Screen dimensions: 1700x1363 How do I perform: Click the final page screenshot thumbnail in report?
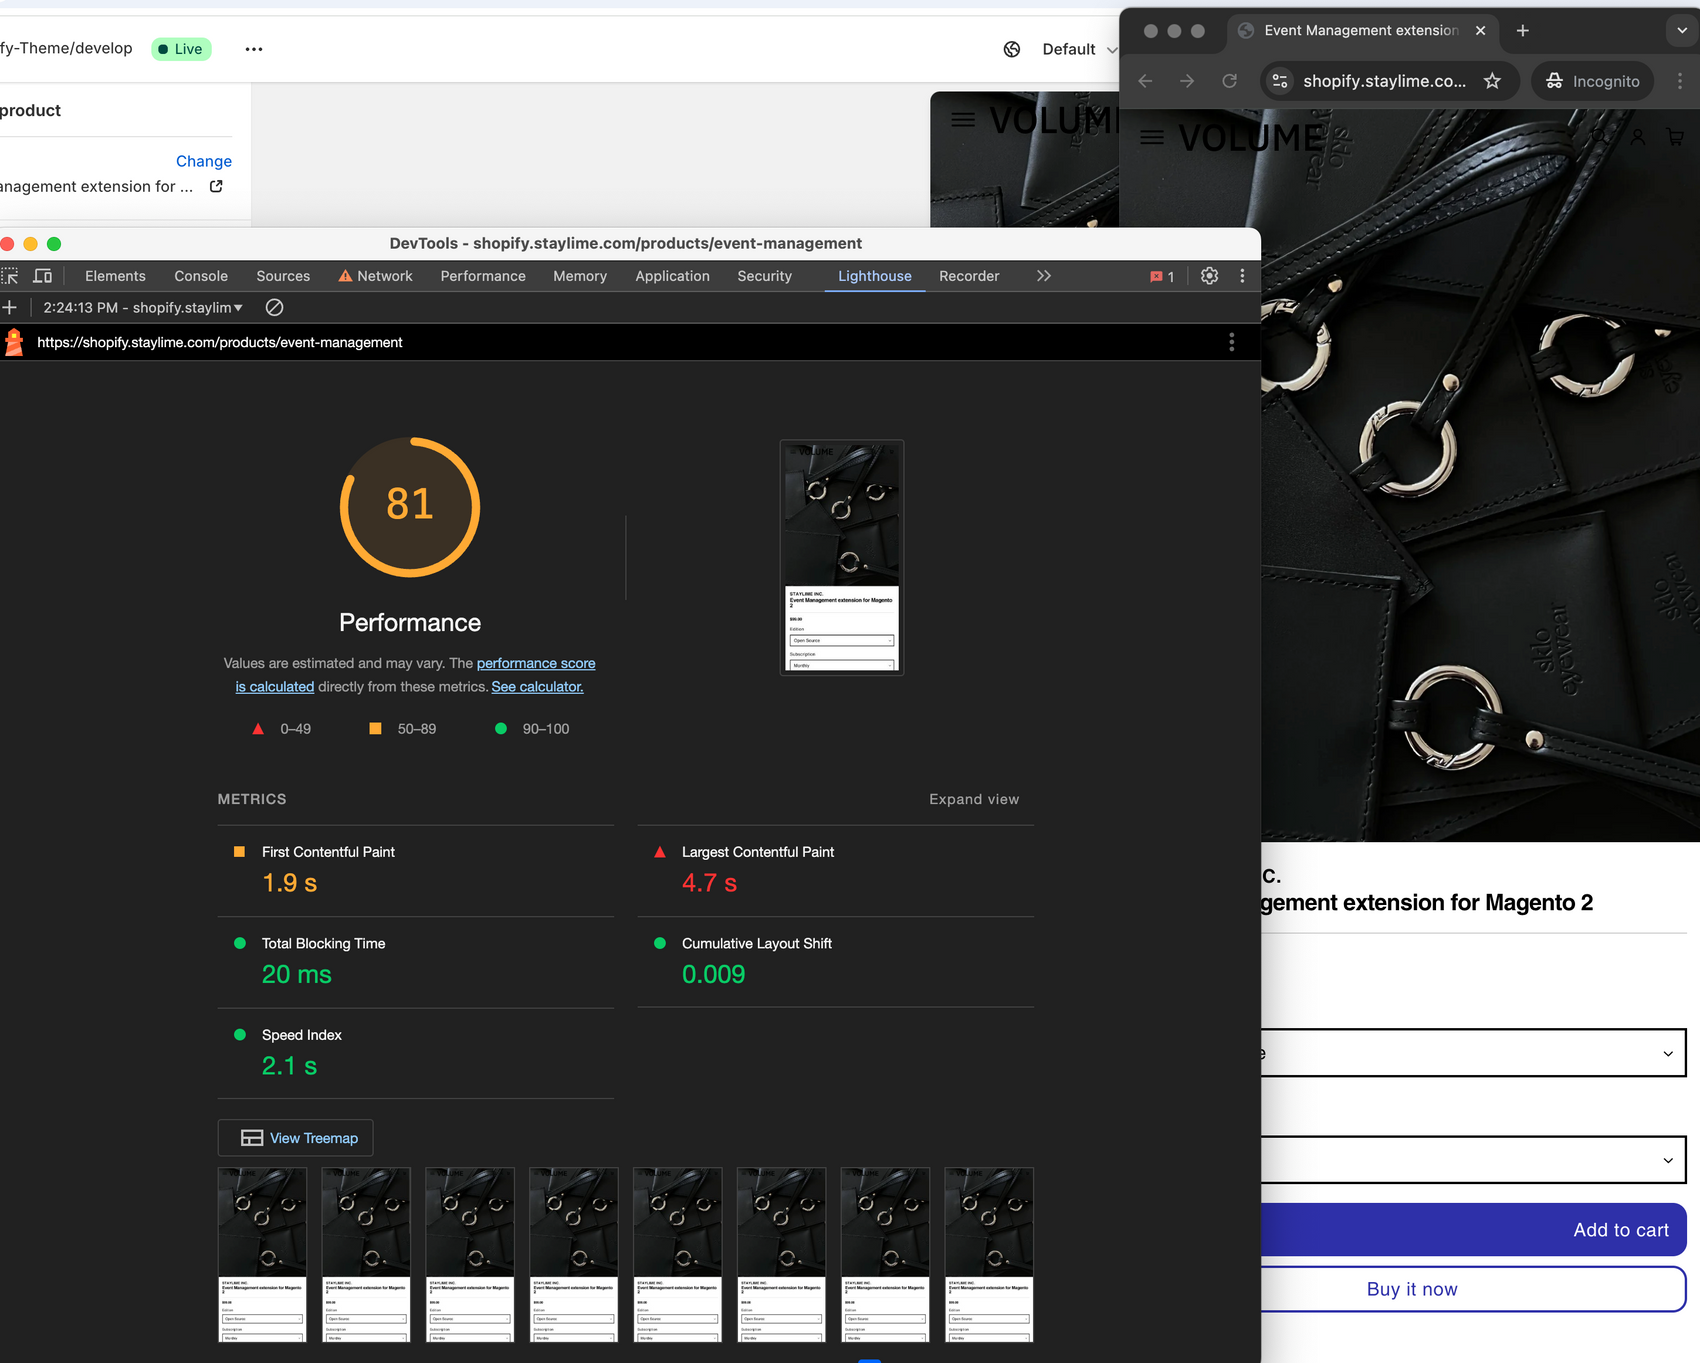[x=842, y=558]
